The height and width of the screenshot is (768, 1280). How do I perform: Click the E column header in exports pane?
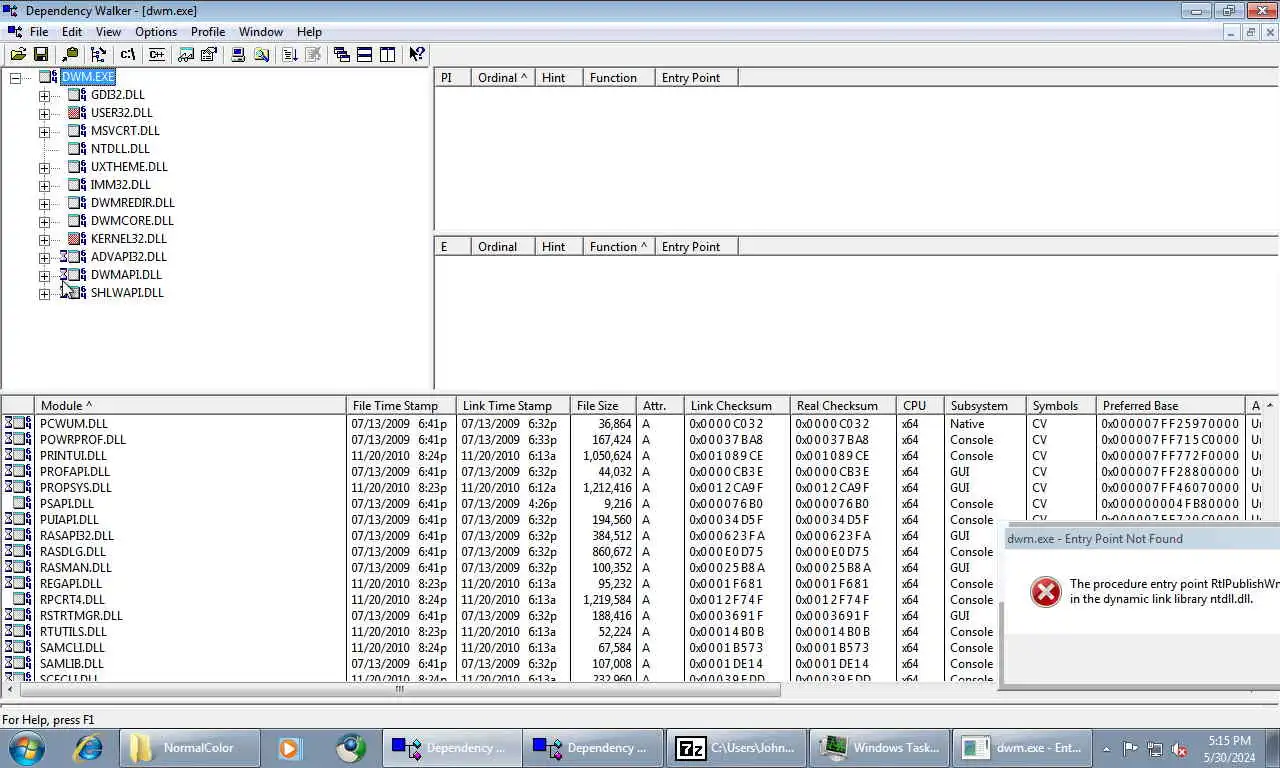tap(453, 246)
